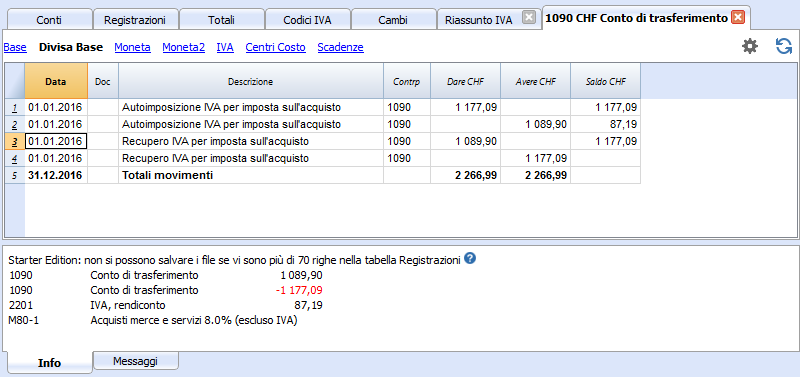Click the Descrizione column header
Screen dimensions: 800x377
[x=251, y=81]
